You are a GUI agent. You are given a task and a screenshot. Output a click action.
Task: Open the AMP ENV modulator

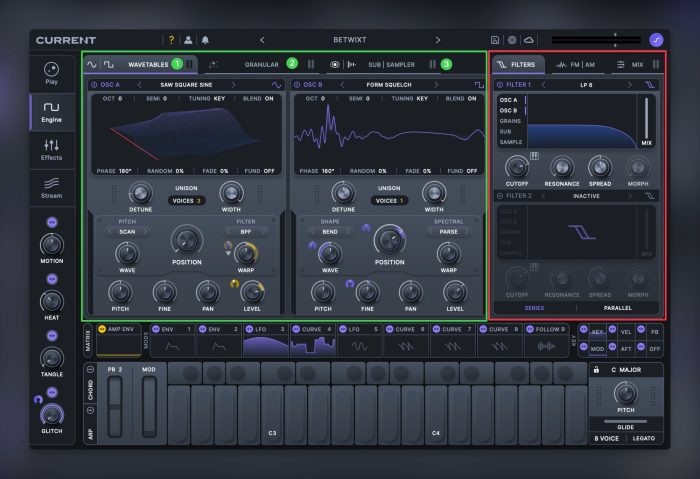tap(119, 340)
